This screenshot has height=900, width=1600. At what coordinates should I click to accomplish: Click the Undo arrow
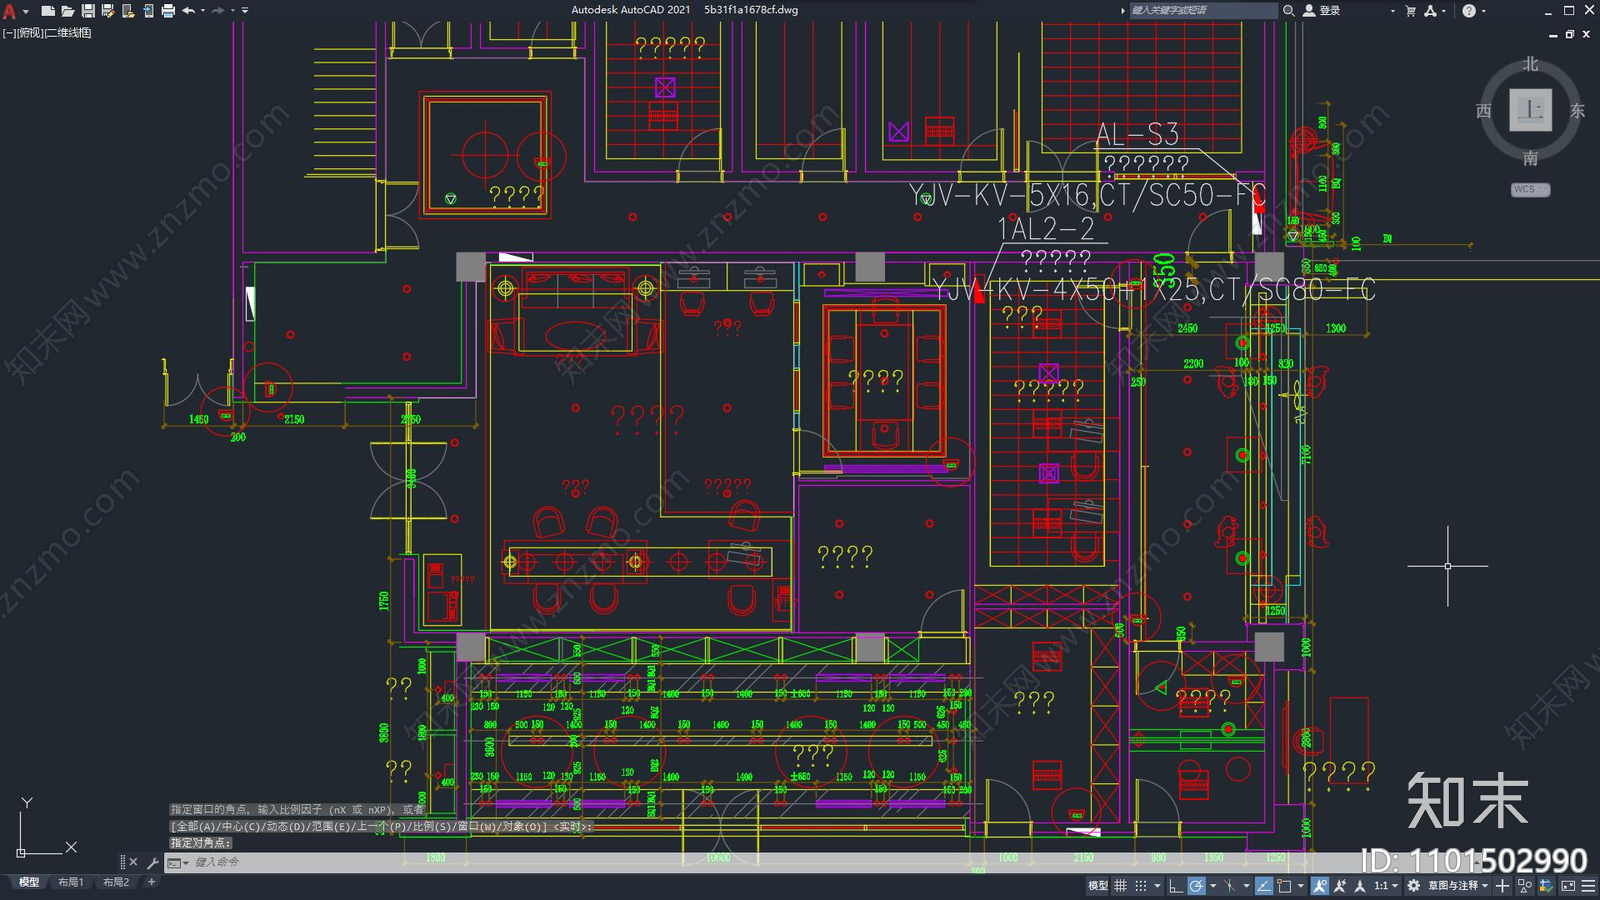pyautogui.click(x=188, y=11)
